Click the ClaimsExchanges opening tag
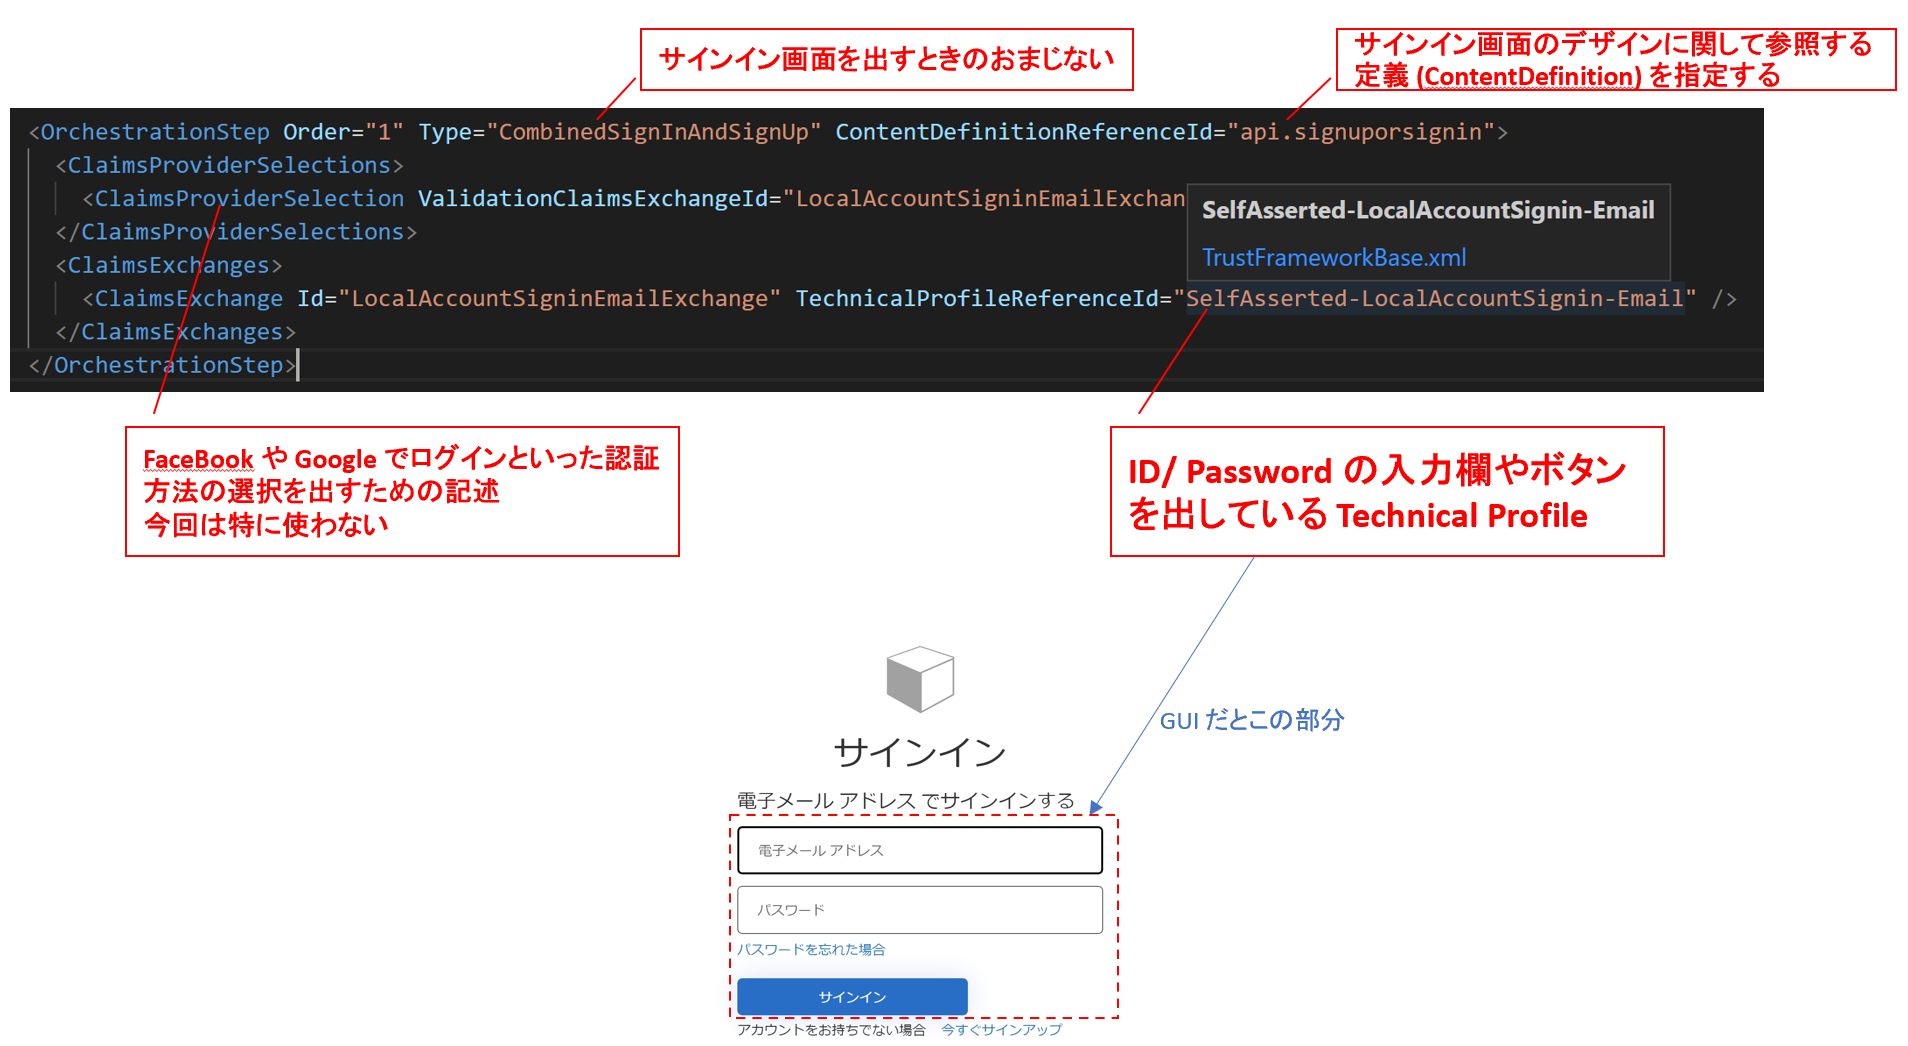The height and width of the screenshot is (1046, 1908). 169,266
